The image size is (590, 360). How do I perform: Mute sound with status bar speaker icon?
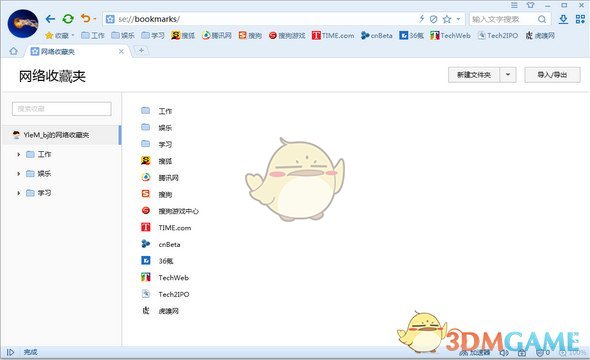click(x=504, y=352)
